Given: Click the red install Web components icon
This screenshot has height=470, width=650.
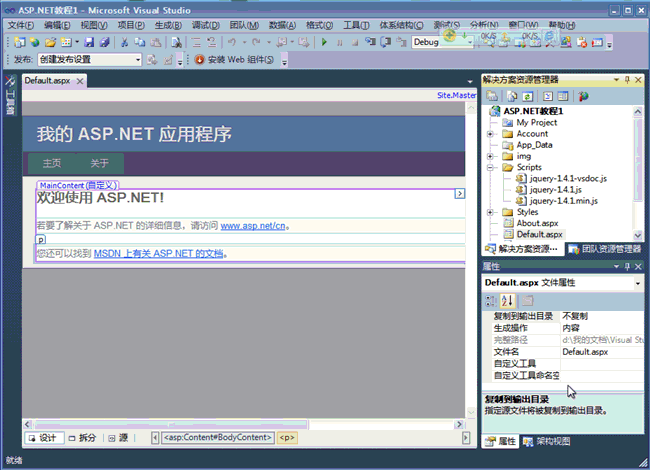Looking at the screenshot, I should point(199,60).
